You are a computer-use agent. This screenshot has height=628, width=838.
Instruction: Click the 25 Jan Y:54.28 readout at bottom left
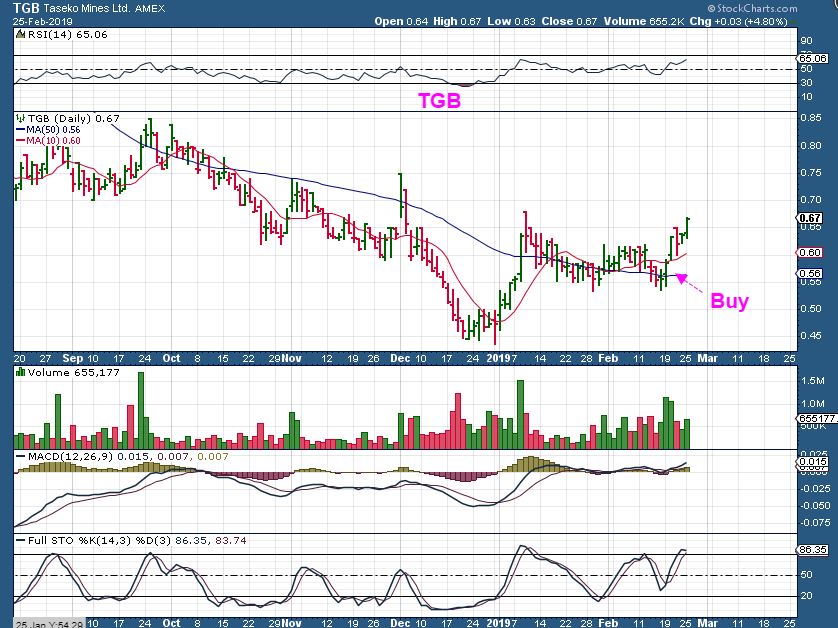click(49, 624)
